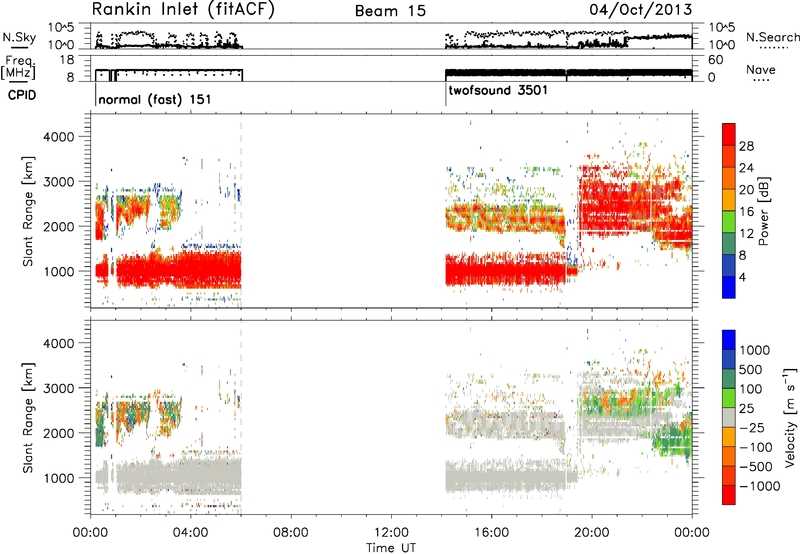The width and height of the screenshot is (800, 554).
Task: Click the "-500" velocity colorbar label
Action: [x=755, y=467]
